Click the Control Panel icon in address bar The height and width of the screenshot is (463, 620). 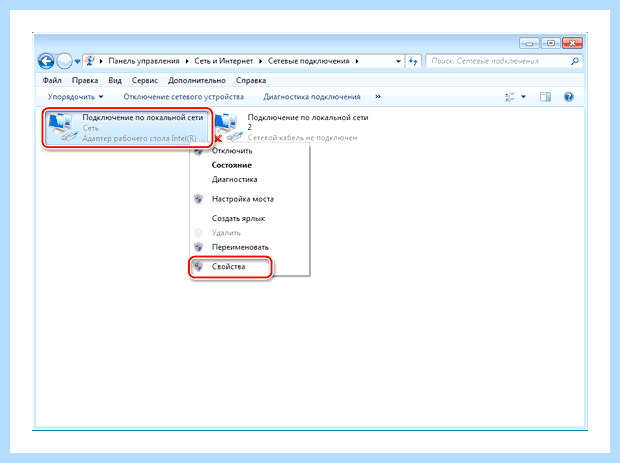(x=90, y=61)
